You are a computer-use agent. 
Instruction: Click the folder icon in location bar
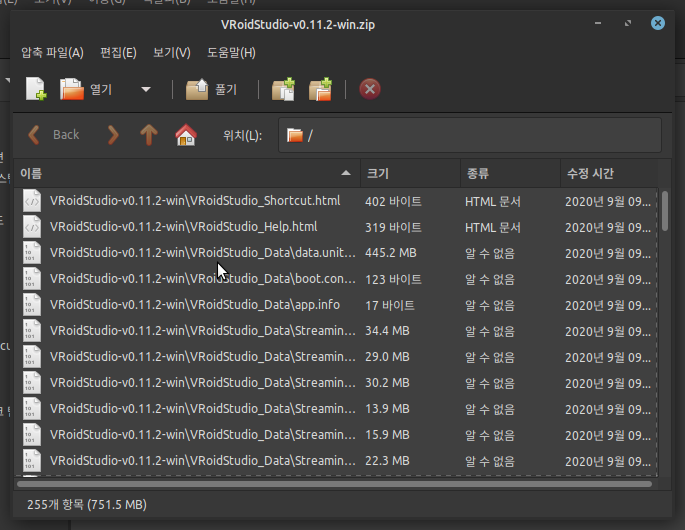click(295, 135)
